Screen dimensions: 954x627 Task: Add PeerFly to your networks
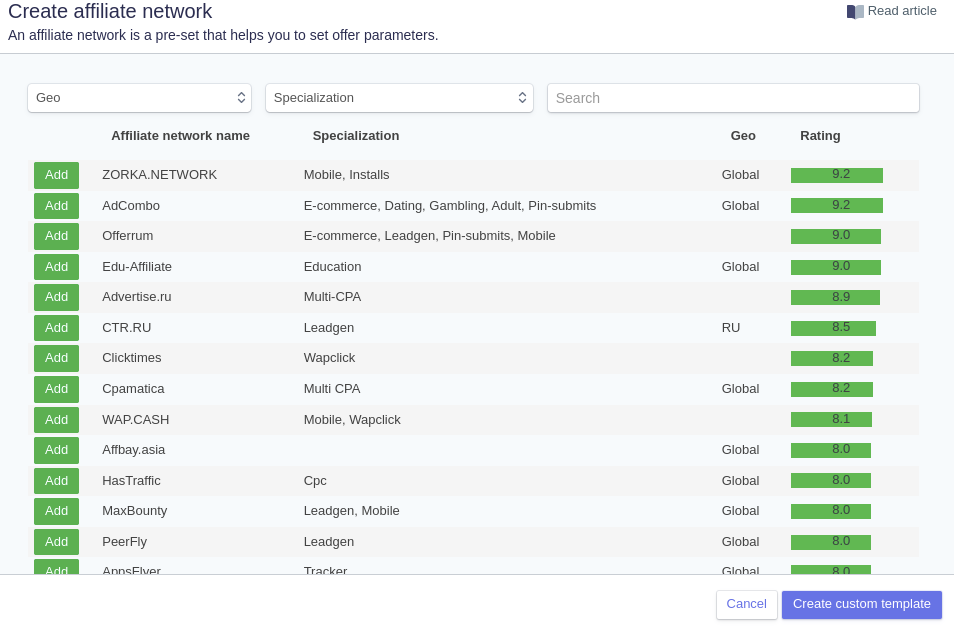point(56,542)
